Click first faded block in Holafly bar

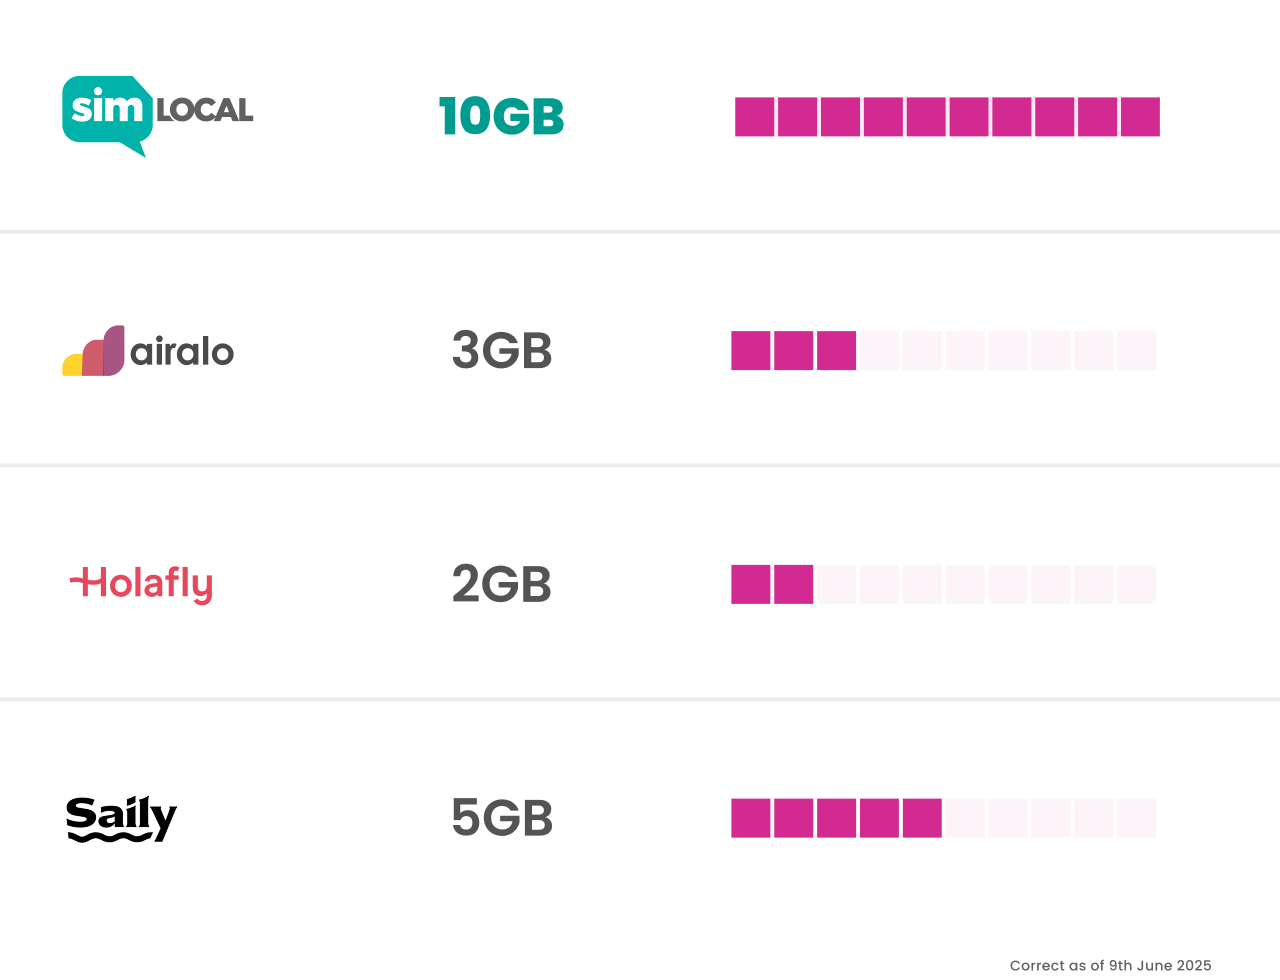[837, 585]
